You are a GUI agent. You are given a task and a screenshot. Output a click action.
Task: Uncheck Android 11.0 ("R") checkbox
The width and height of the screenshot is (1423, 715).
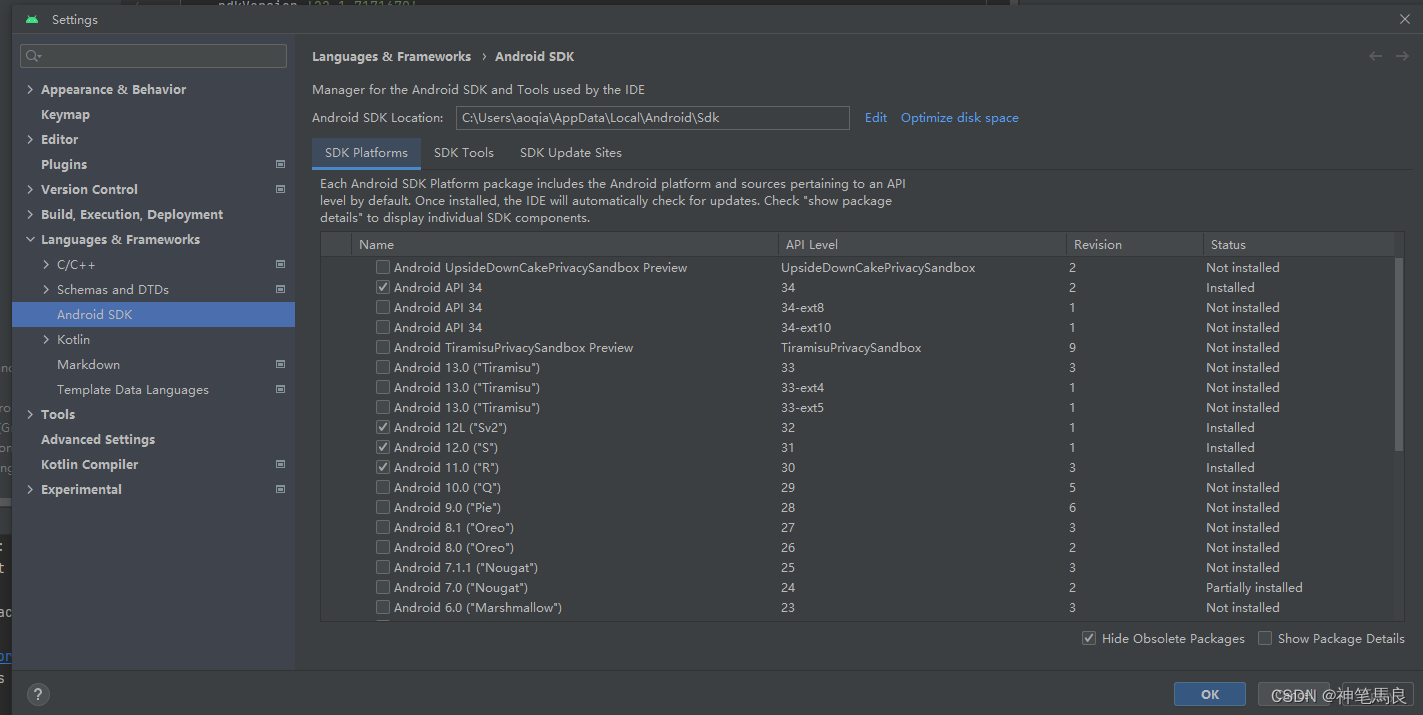click(383, 467)
